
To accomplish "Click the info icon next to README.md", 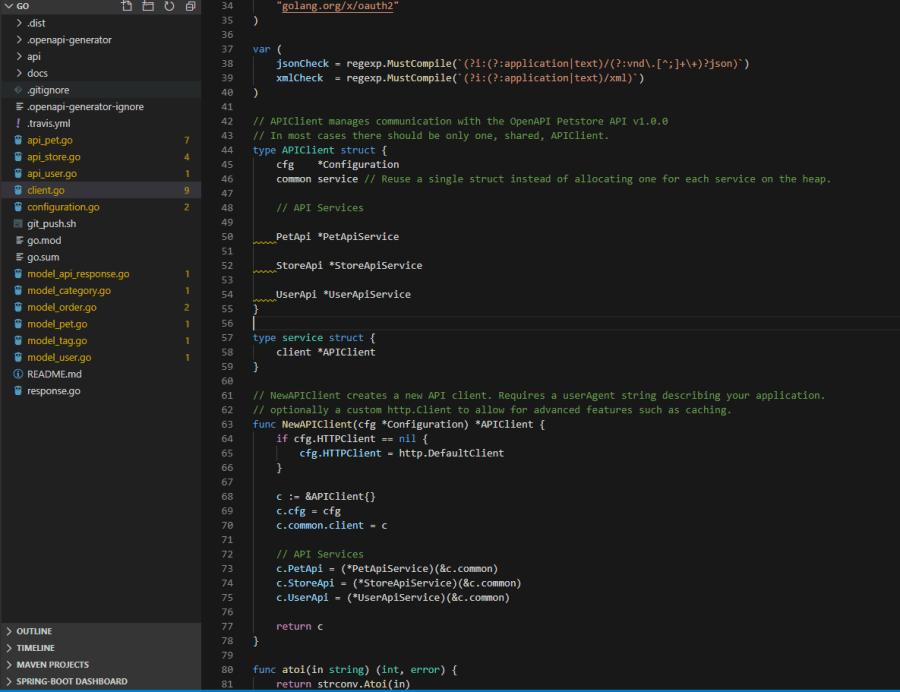I will tap(18, 374).
